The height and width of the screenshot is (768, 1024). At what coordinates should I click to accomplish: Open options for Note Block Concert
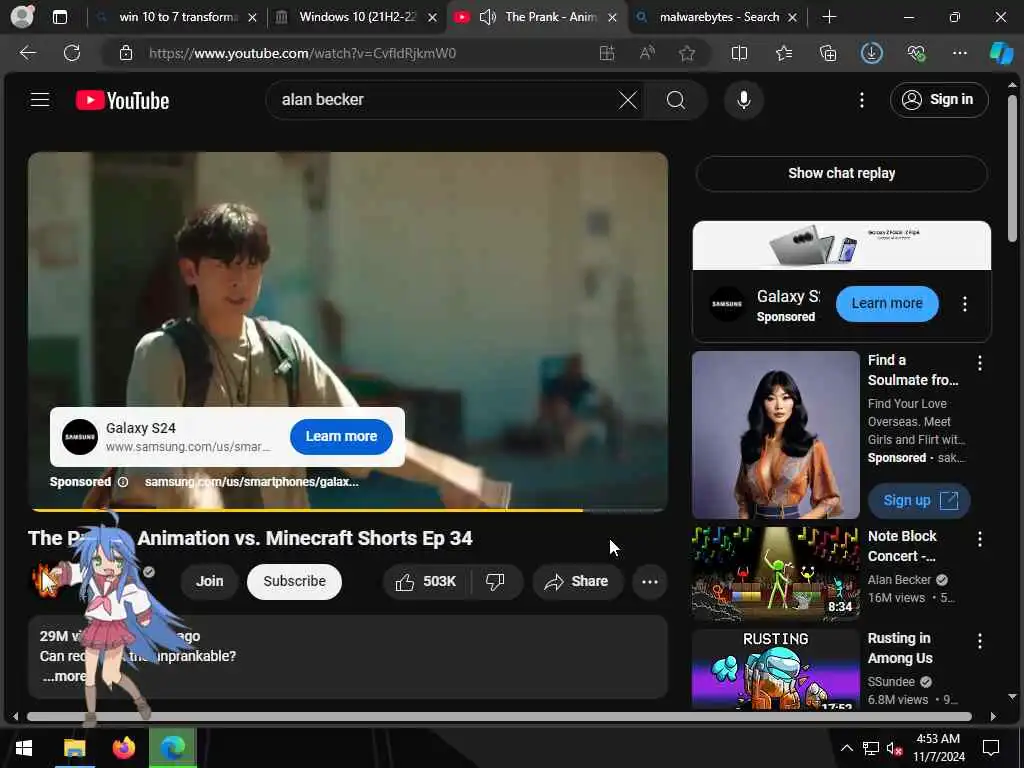click(x=979, y=539)
